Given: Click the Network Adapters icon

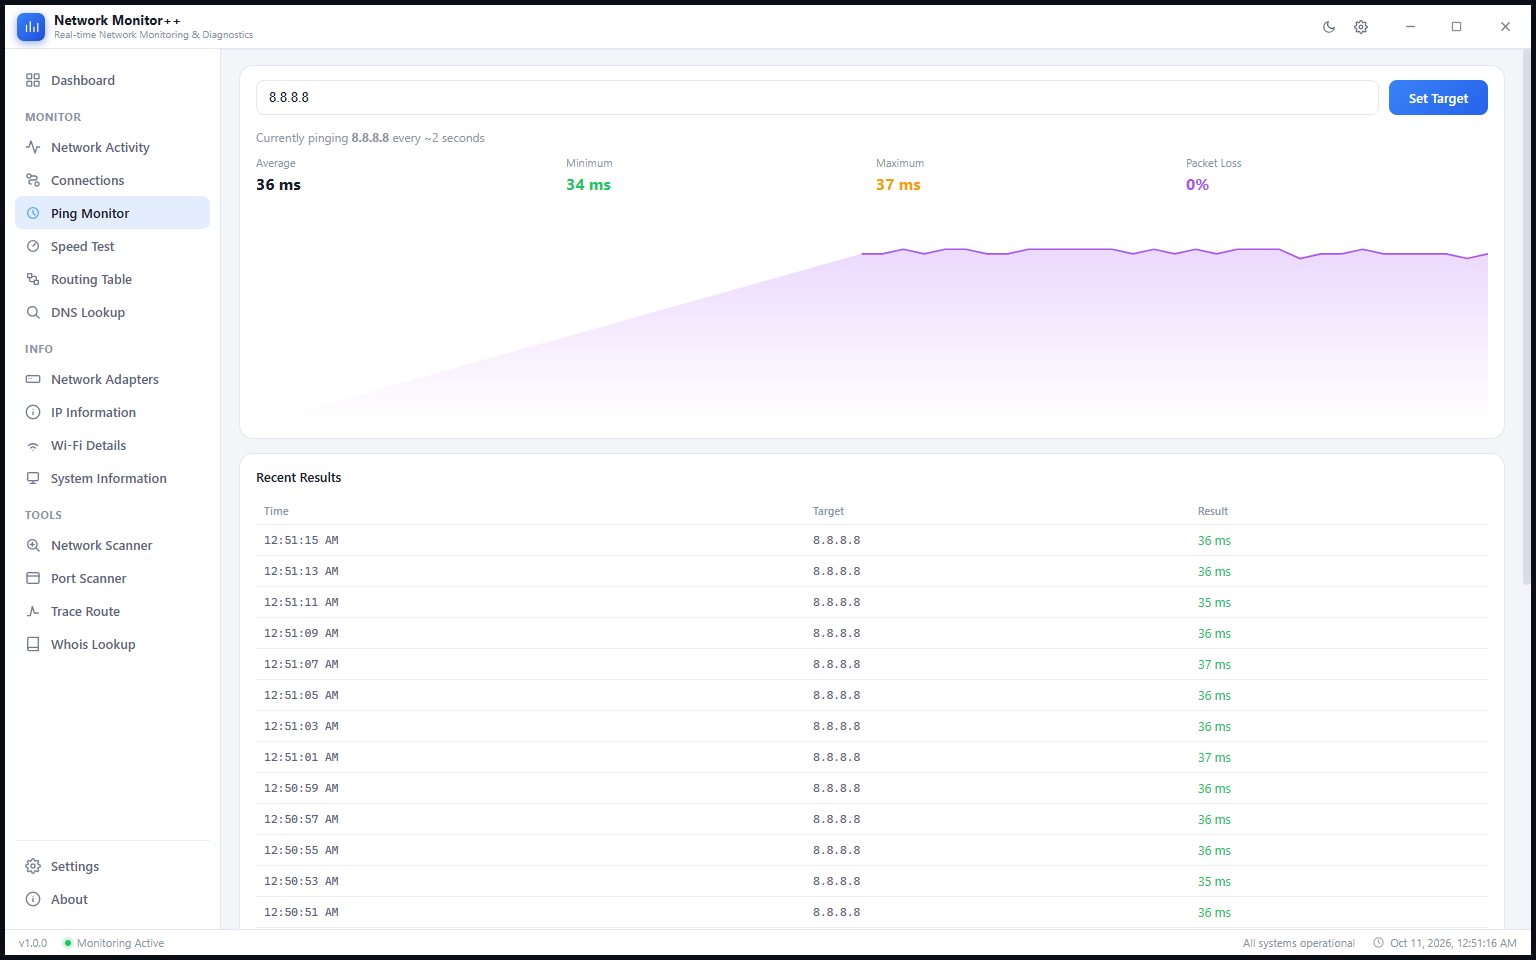Looking at the screenshot, I should (x=33, y=379).
